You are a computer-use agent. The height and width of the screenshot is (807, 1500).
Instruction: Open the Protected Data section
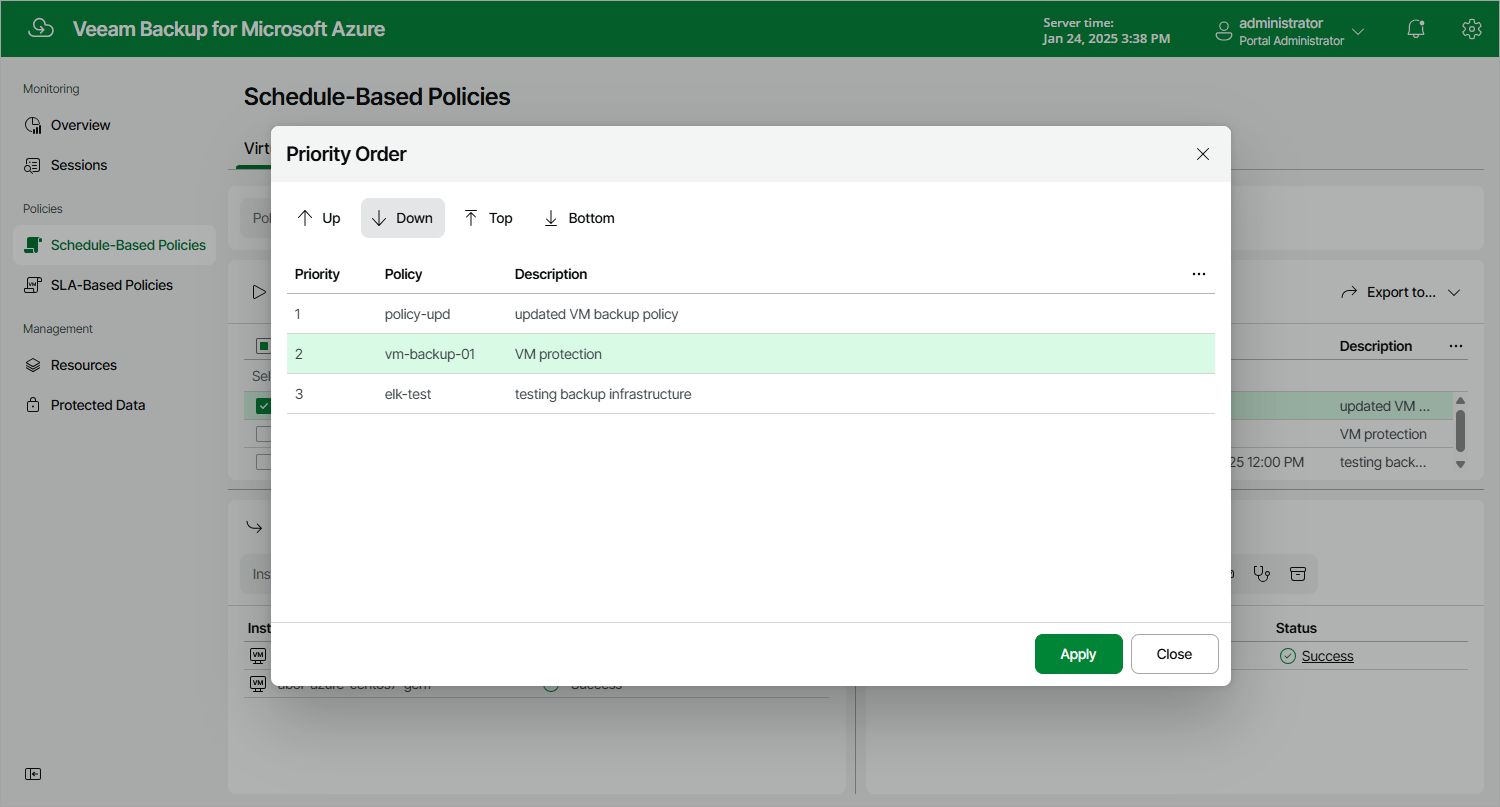97,404
